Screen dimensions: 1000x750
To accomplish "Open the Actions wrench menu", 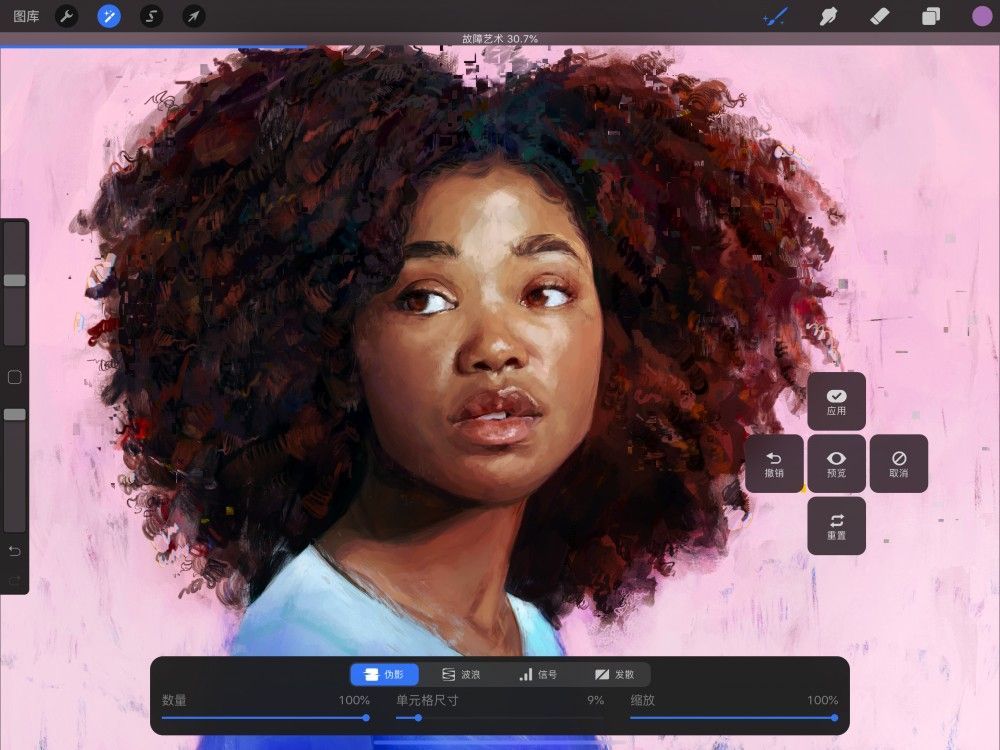I will click(x=66, y=15).
